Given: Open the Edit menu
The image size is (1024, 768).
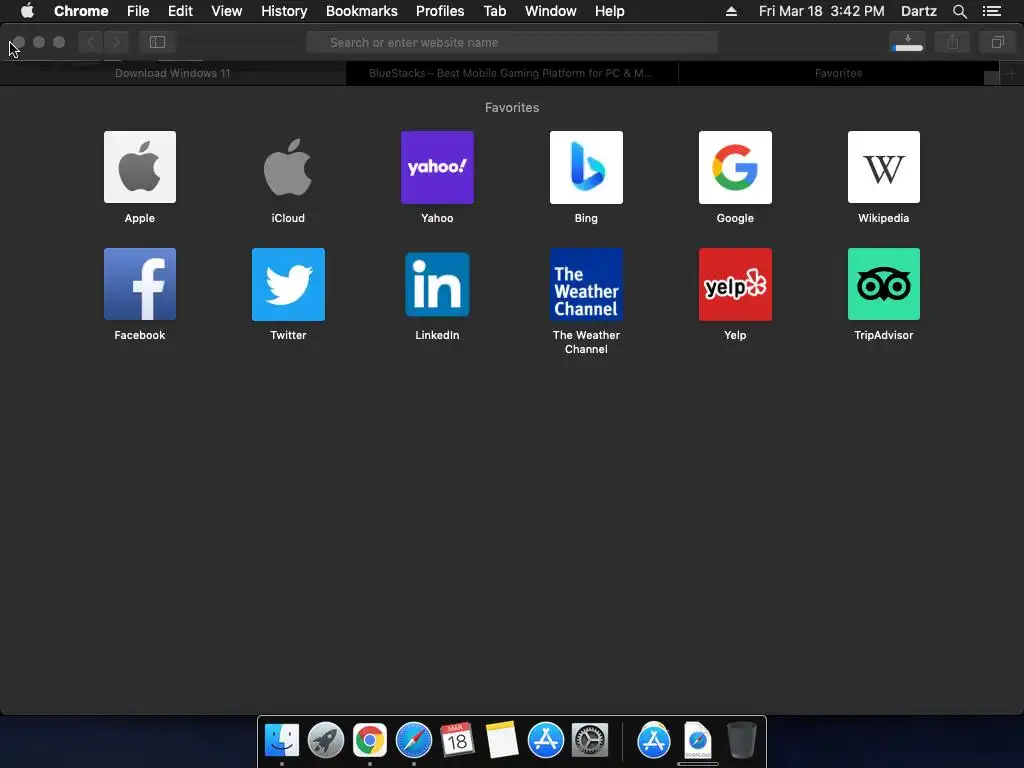Looking at the screenshot, I should click(180, 11).
